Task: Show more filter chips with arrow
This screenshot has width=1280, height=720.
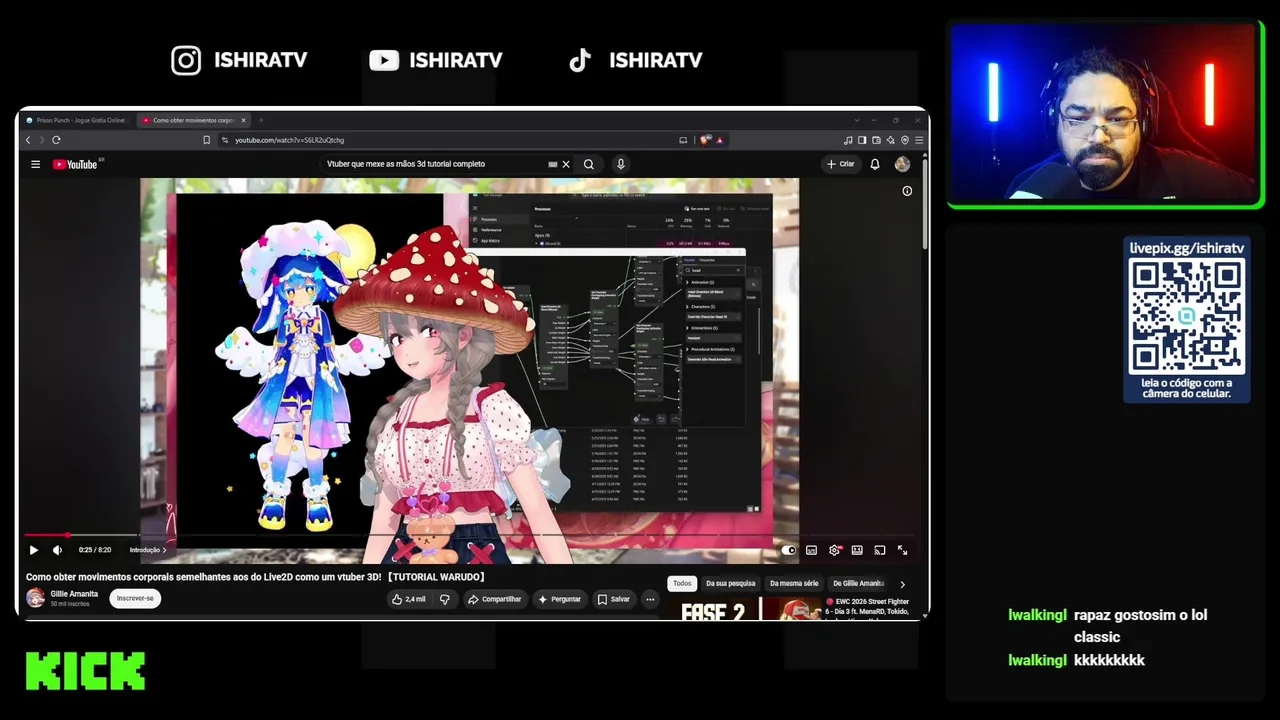Action: (902, 584)
